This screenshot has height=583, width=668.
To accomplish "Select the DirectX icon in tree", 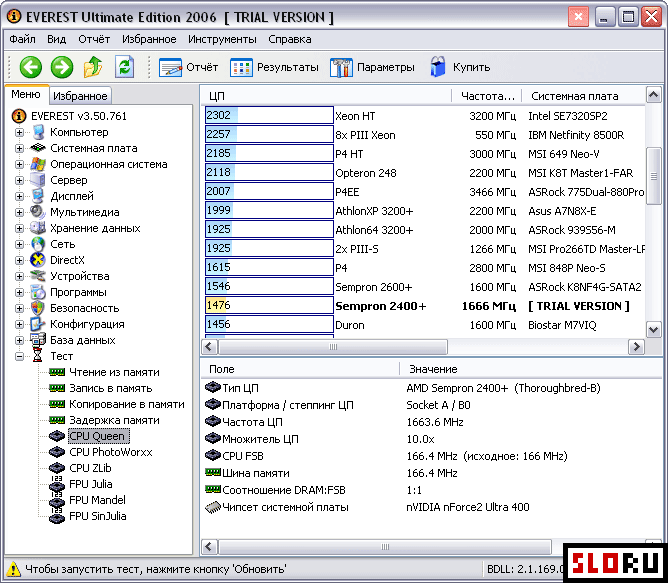I will (x=37, y=260).
